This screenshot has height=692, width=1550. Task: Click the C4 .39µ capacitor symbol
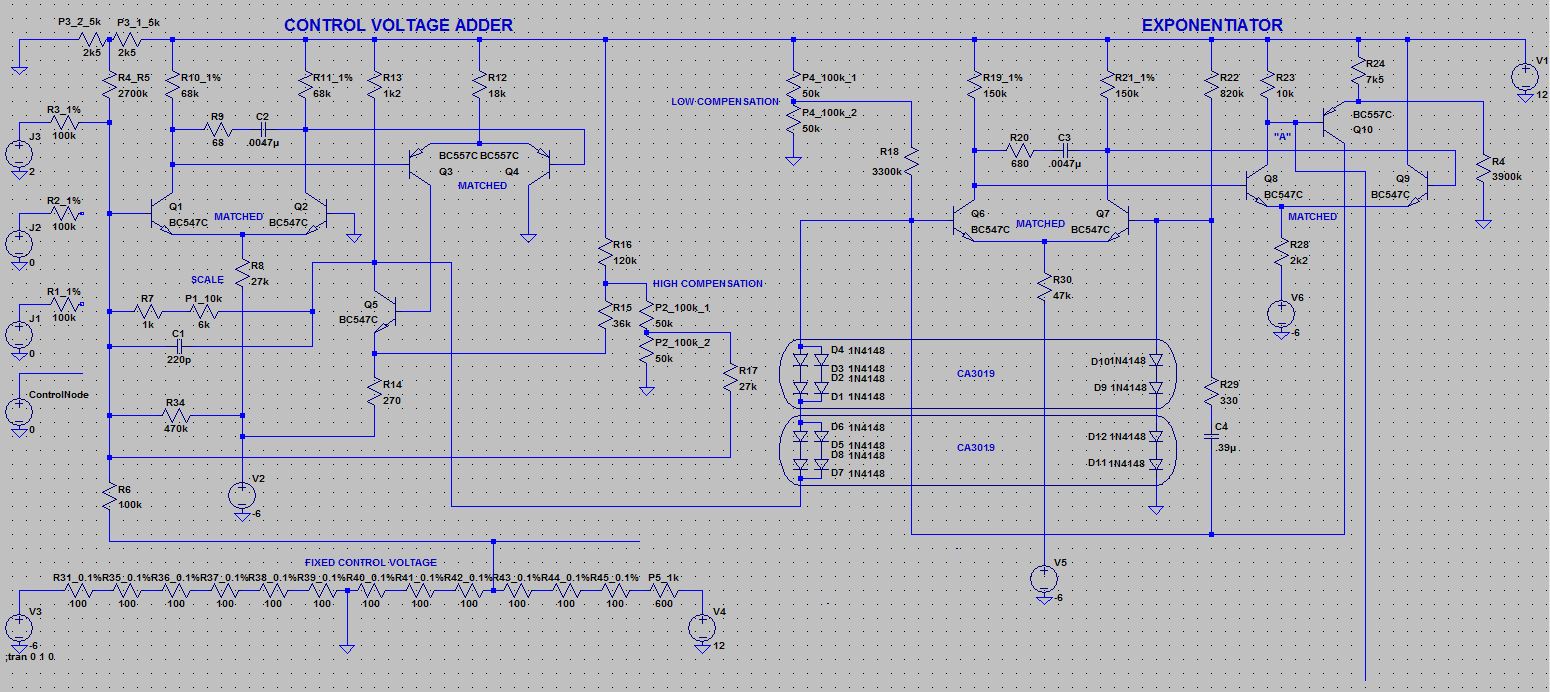(x=1210, y=437)
